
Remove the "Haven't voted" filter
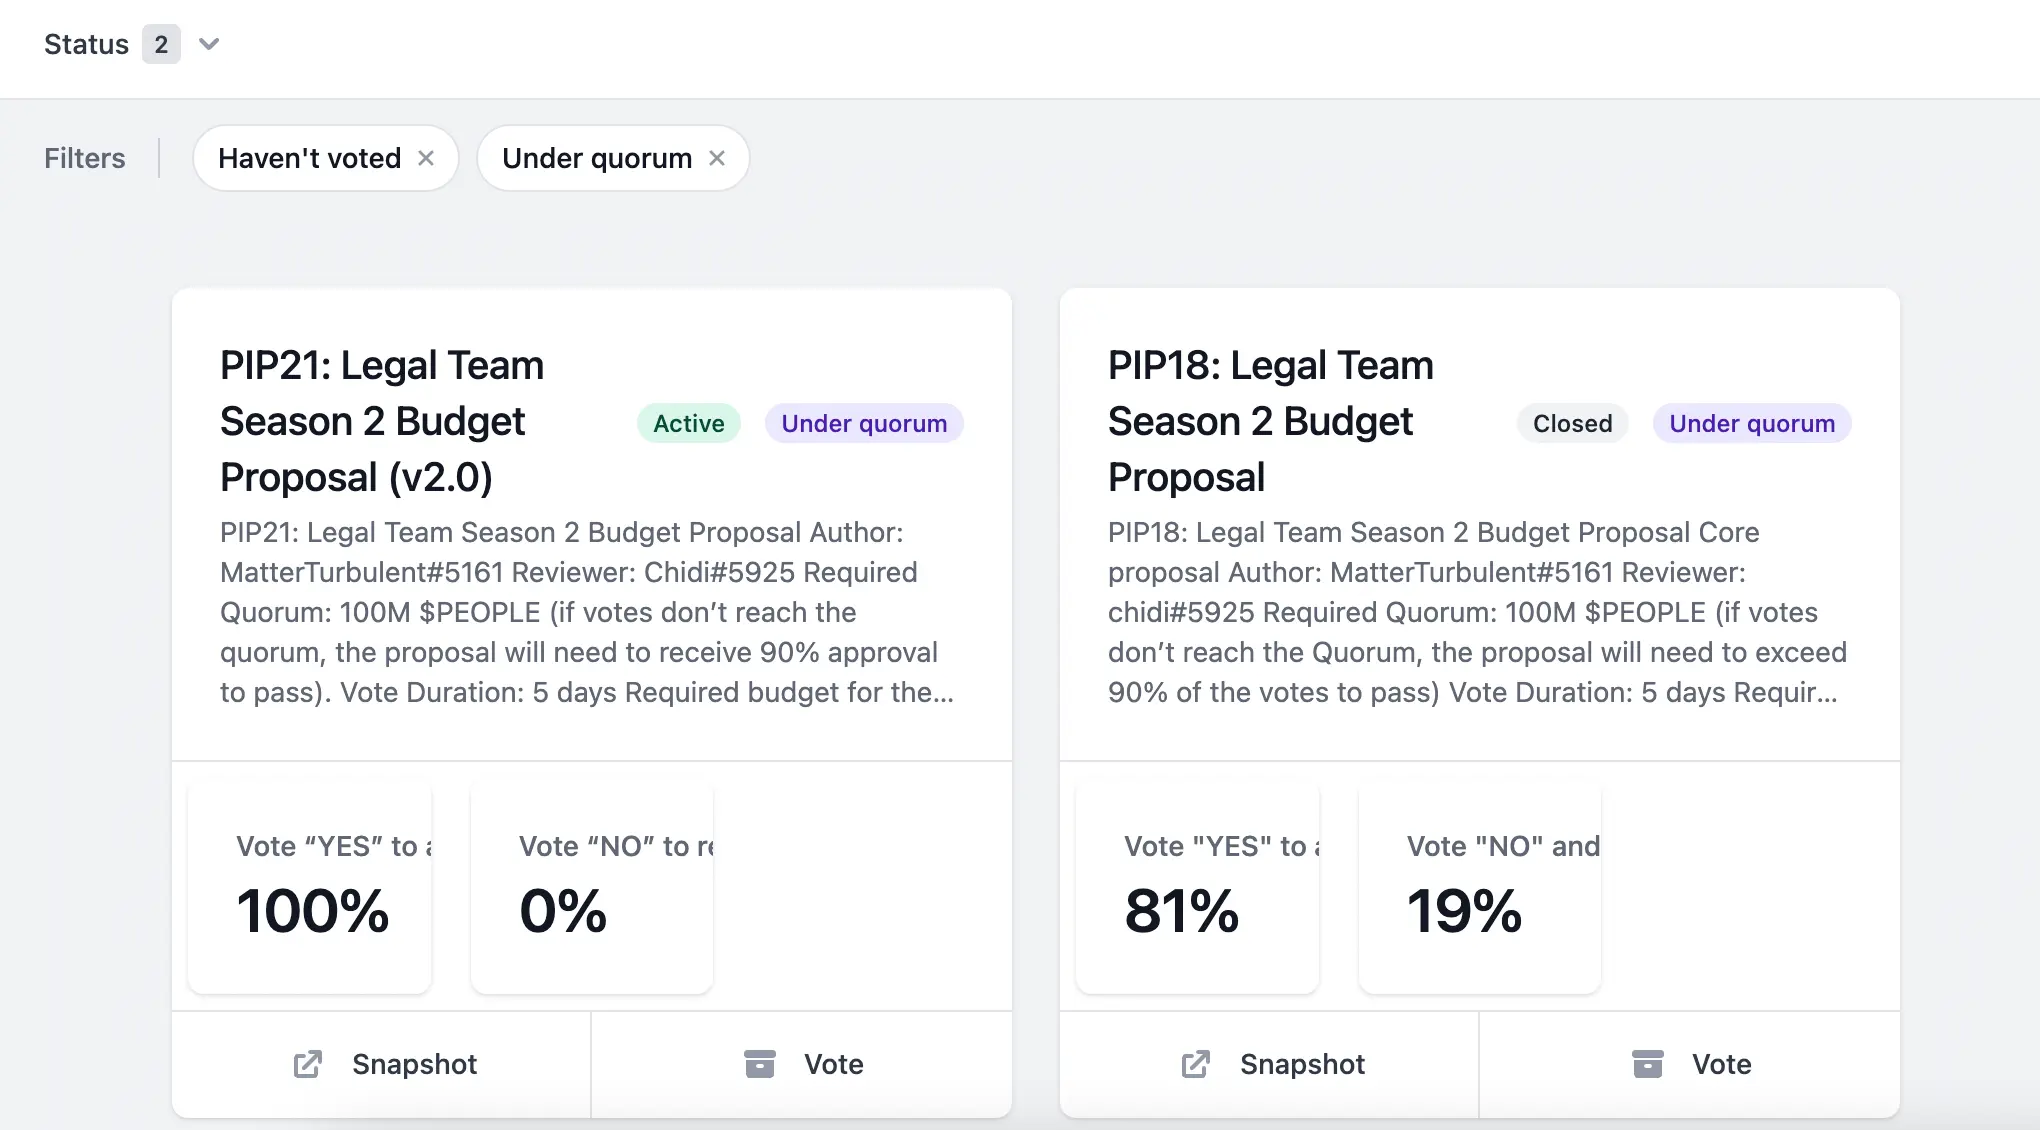[x=426, y=158]
